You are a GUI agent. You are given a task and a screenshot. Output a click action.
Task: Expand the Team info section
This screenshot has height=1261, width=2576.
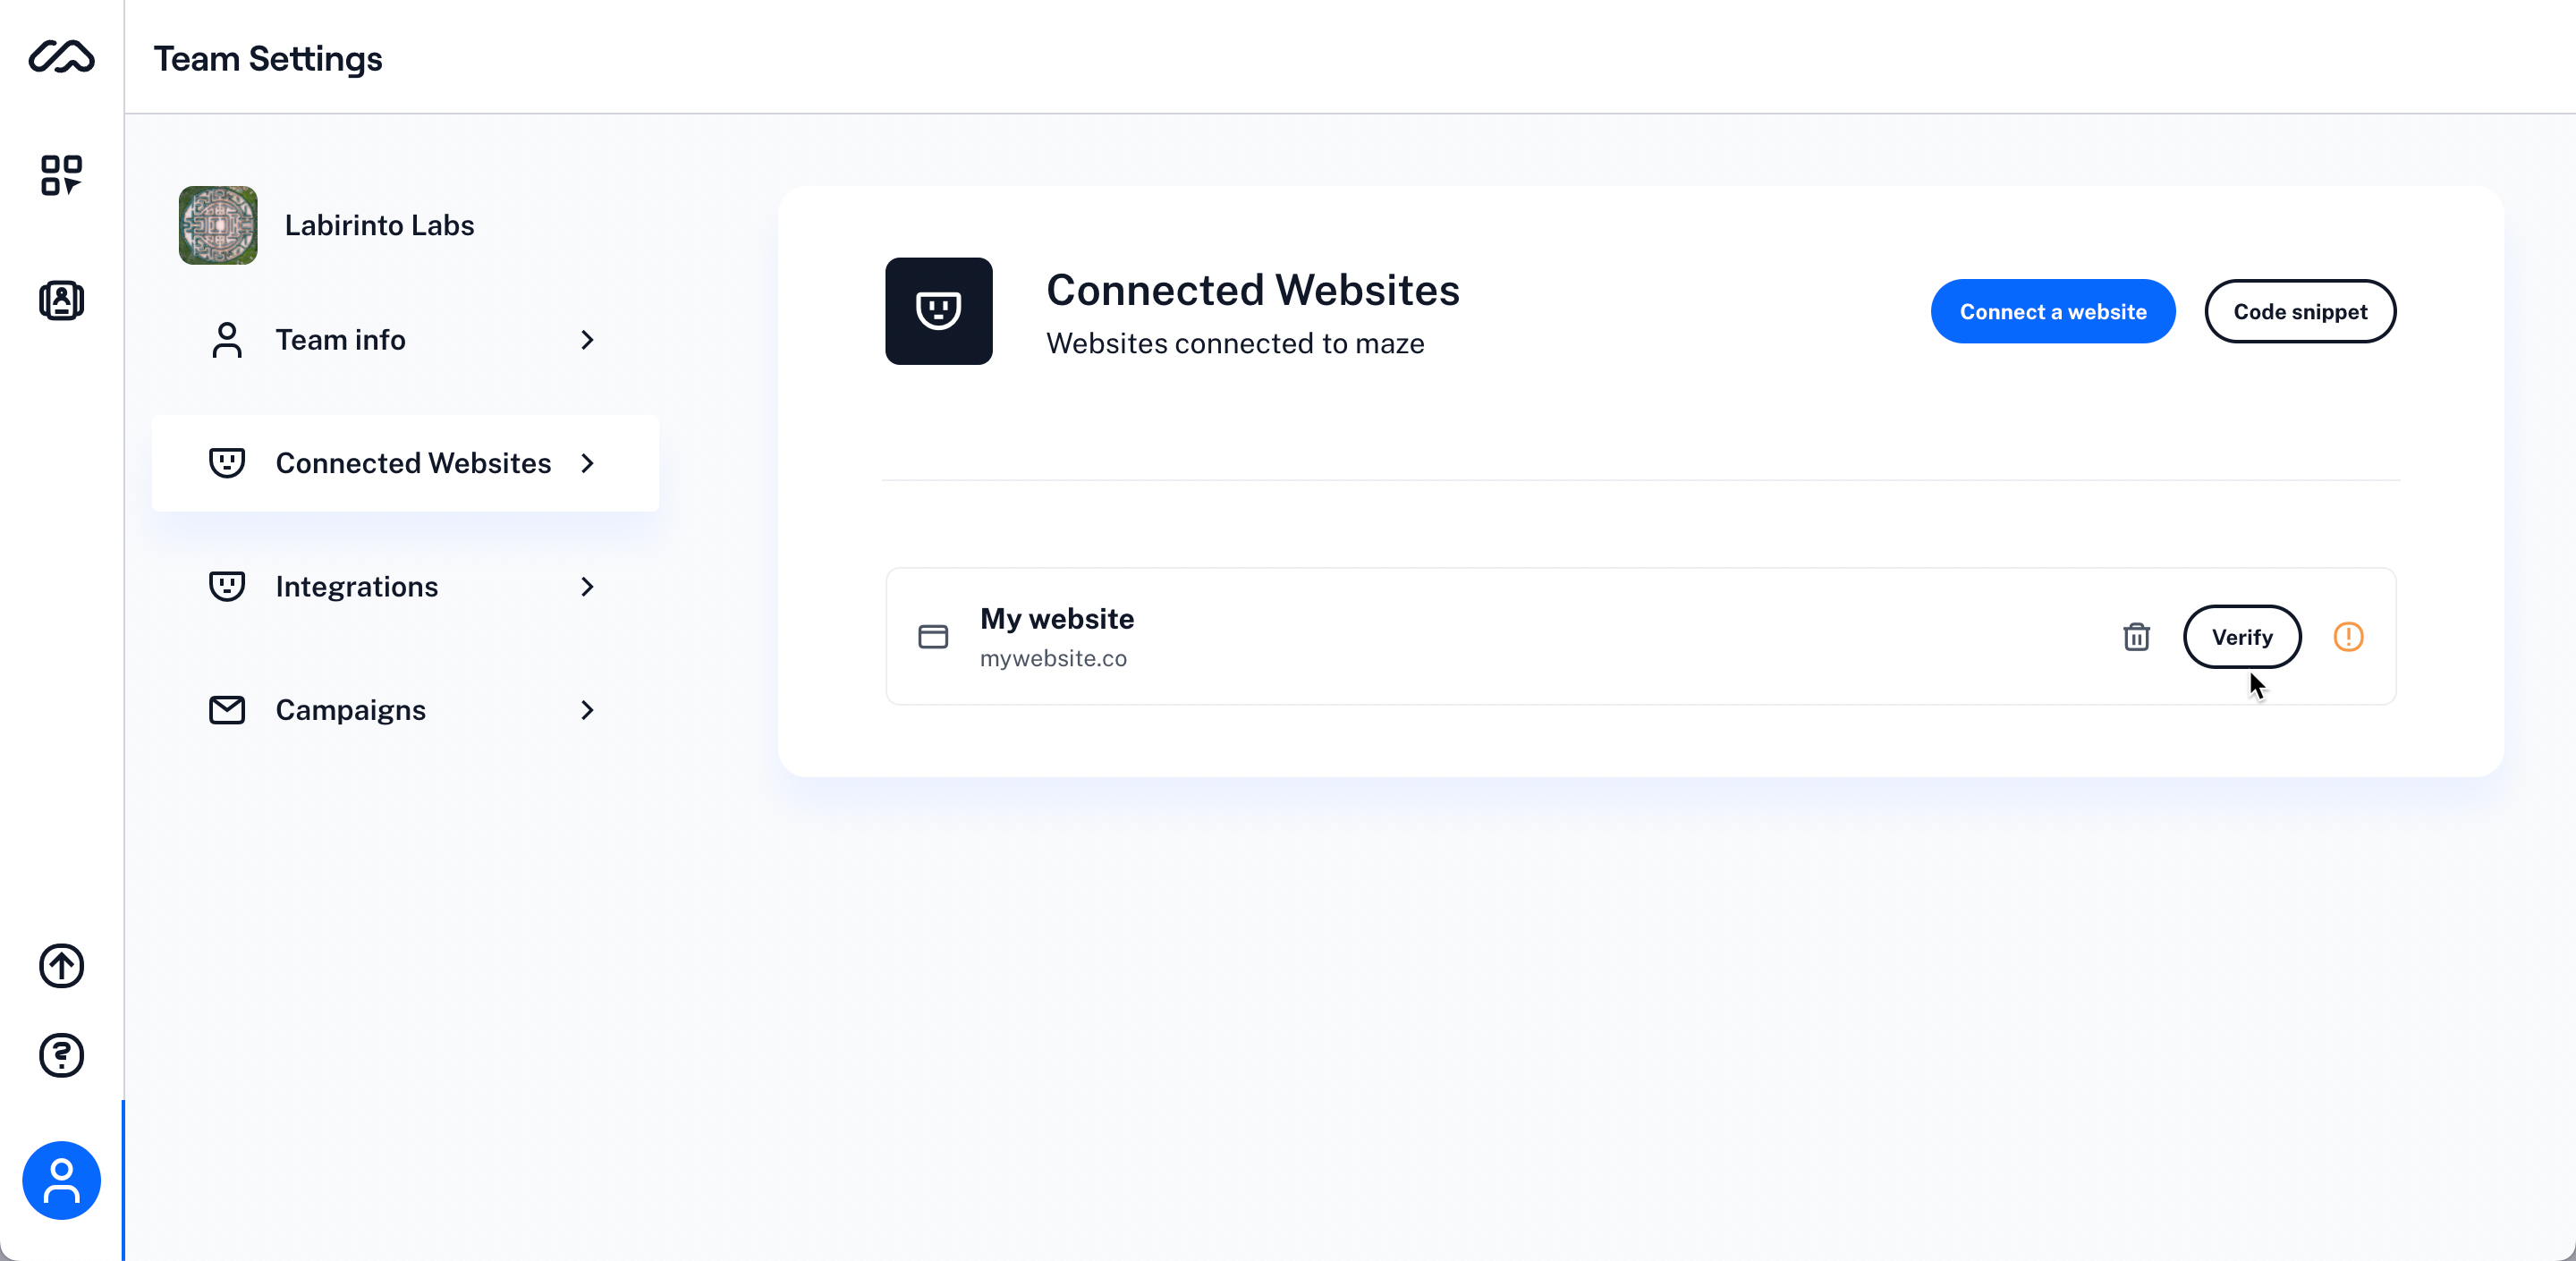click(587, 340)
